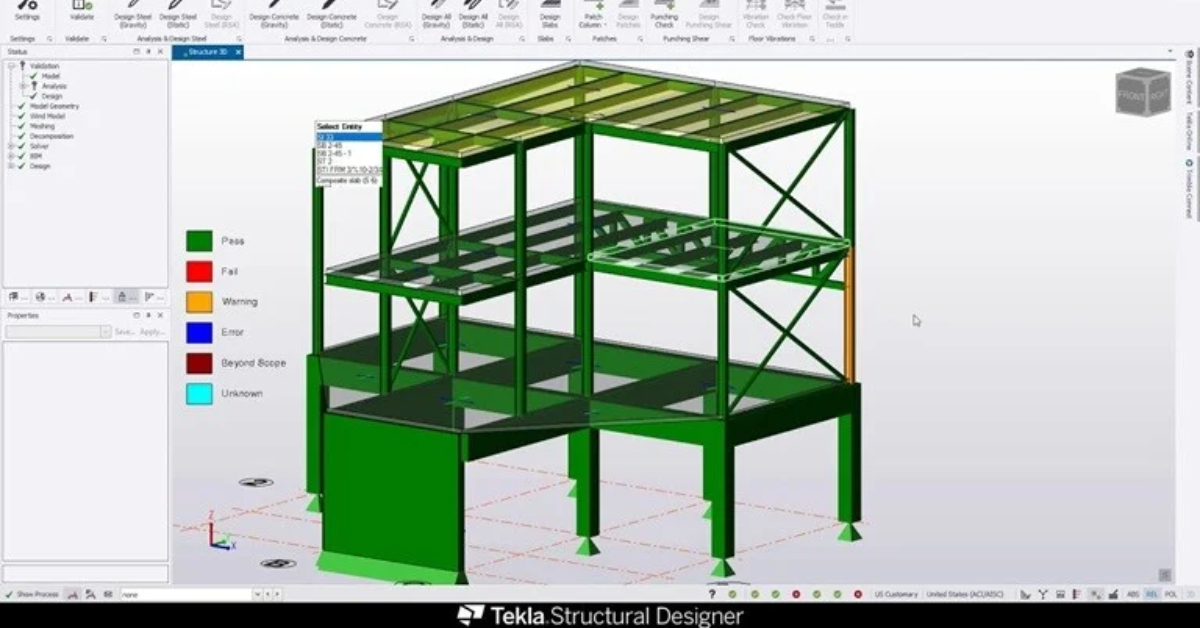The image size is (1200, 628).
Task: Run Design Concrete (Static)
Action: 331,12
